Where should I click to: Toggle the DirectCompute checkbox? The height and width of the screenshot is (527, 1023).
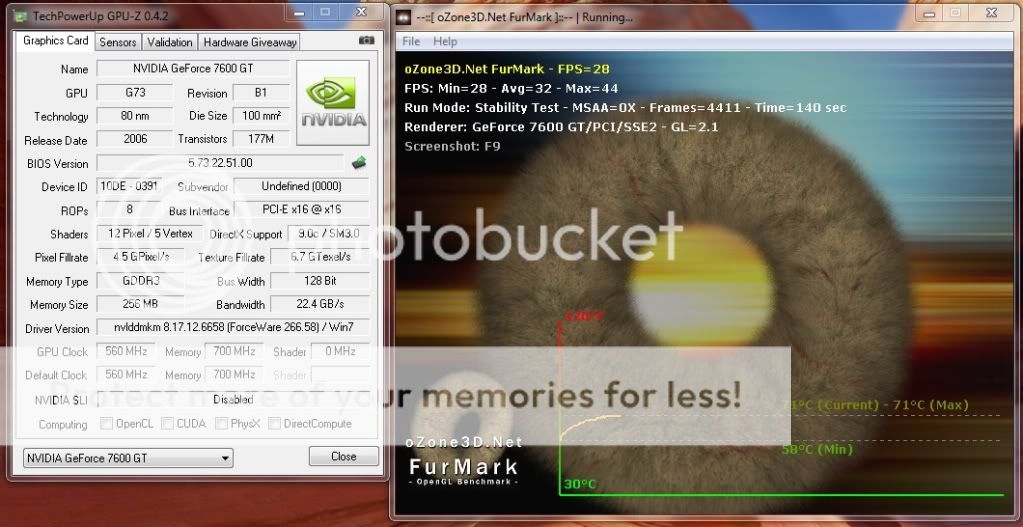click(275, 423)
